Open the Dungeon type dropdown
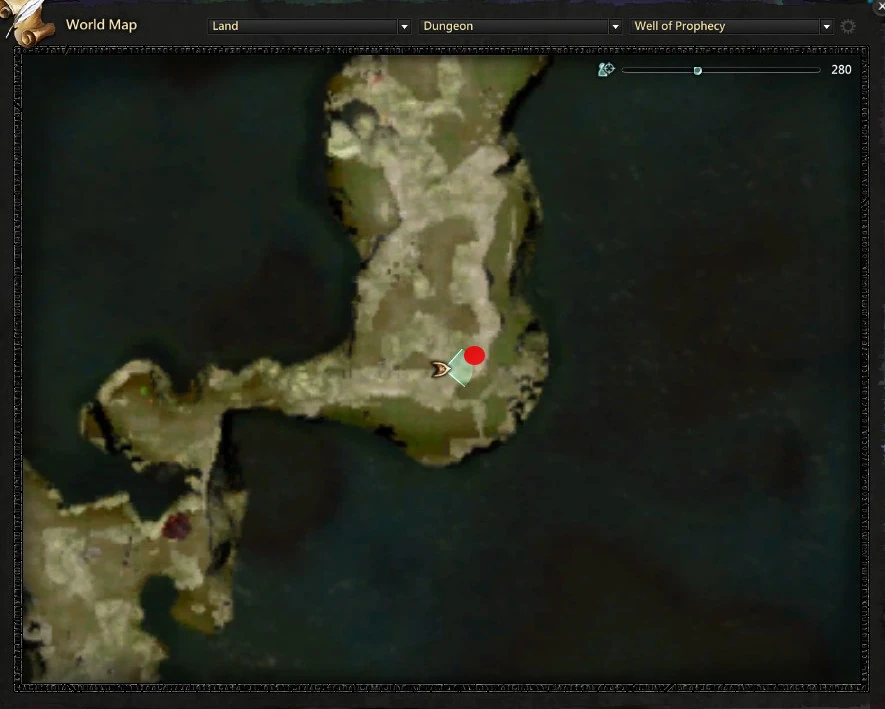Image resolution: width=885 pixels, height=709 pixels. tap(520, 26)
